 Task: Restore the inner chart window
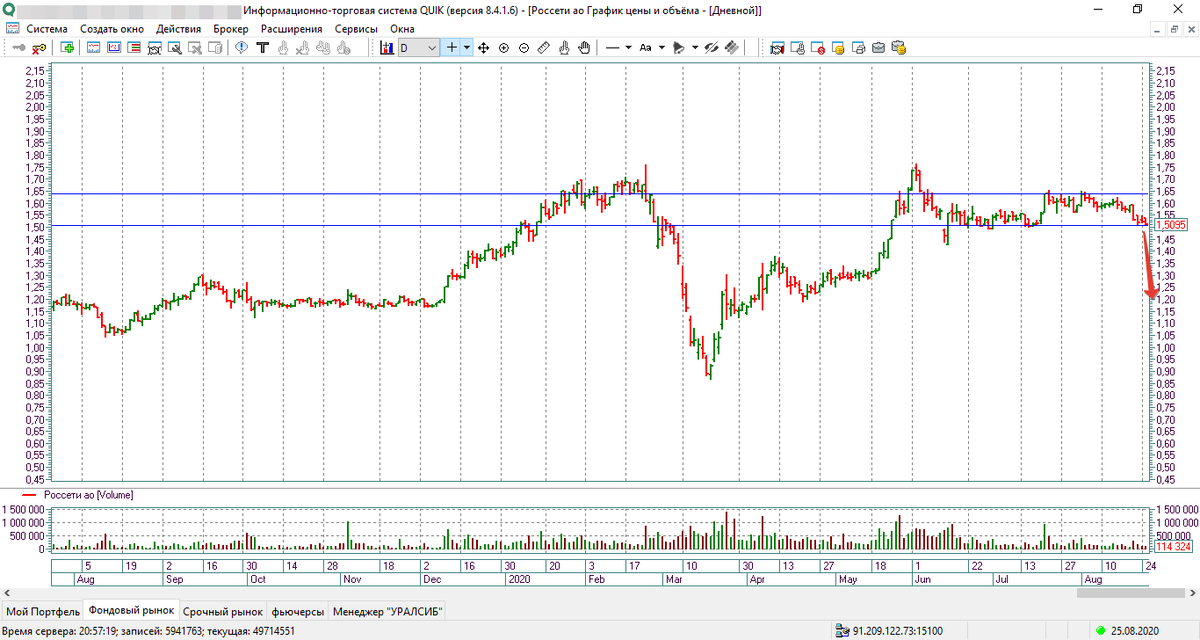pyautogui.click(x=1172, y=29)
